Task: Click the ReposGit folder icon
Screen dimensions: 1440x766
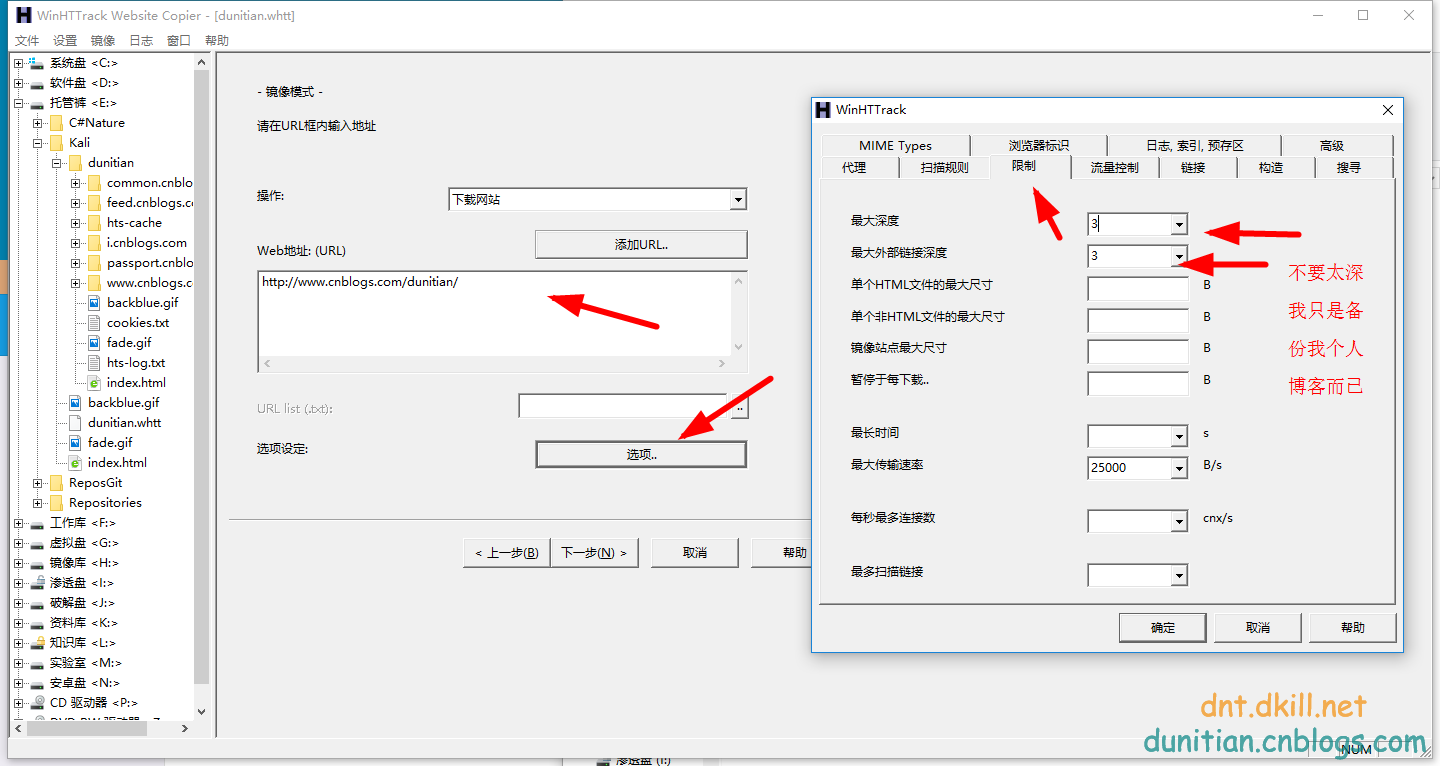Action: coord(56,483)
